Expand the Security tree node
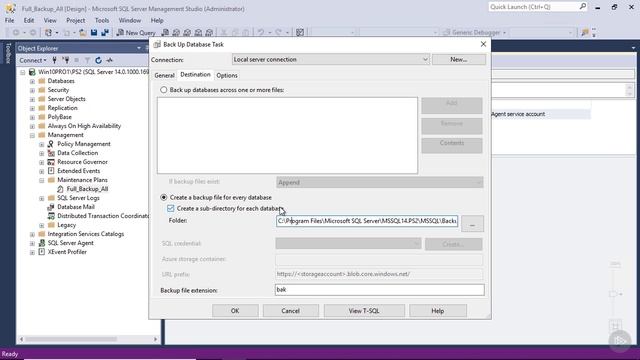Image resolution: width=640 pixels, height=360 pixels. click(x=32, y=90)
